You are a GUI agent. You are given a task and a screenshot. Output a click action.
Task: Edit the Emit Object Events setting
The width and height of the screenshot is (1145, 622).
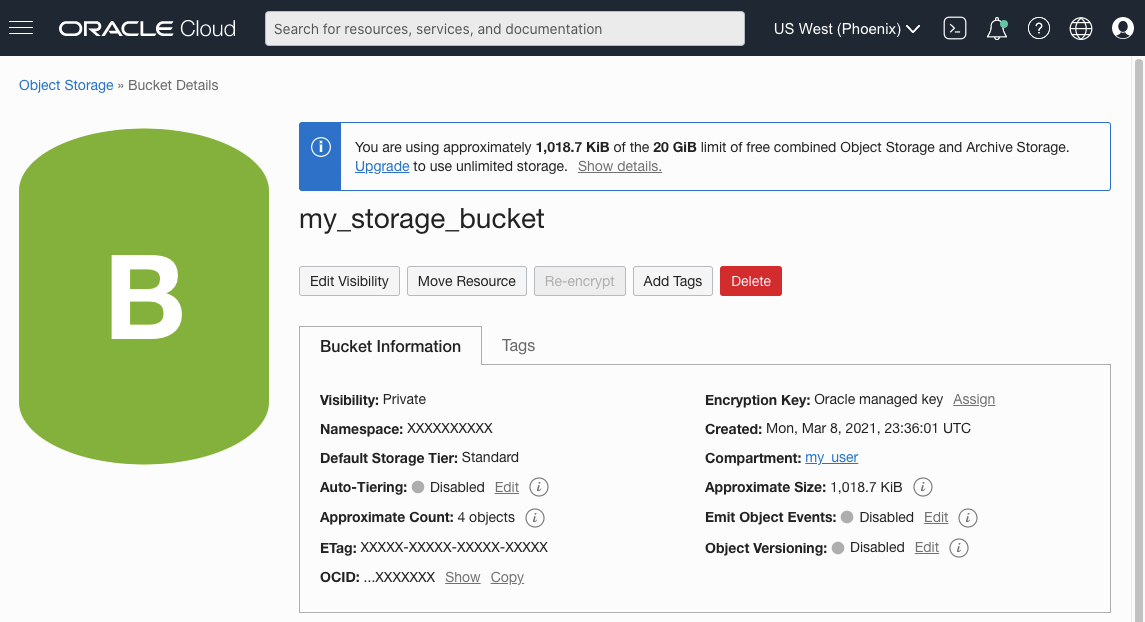point(936,518)
